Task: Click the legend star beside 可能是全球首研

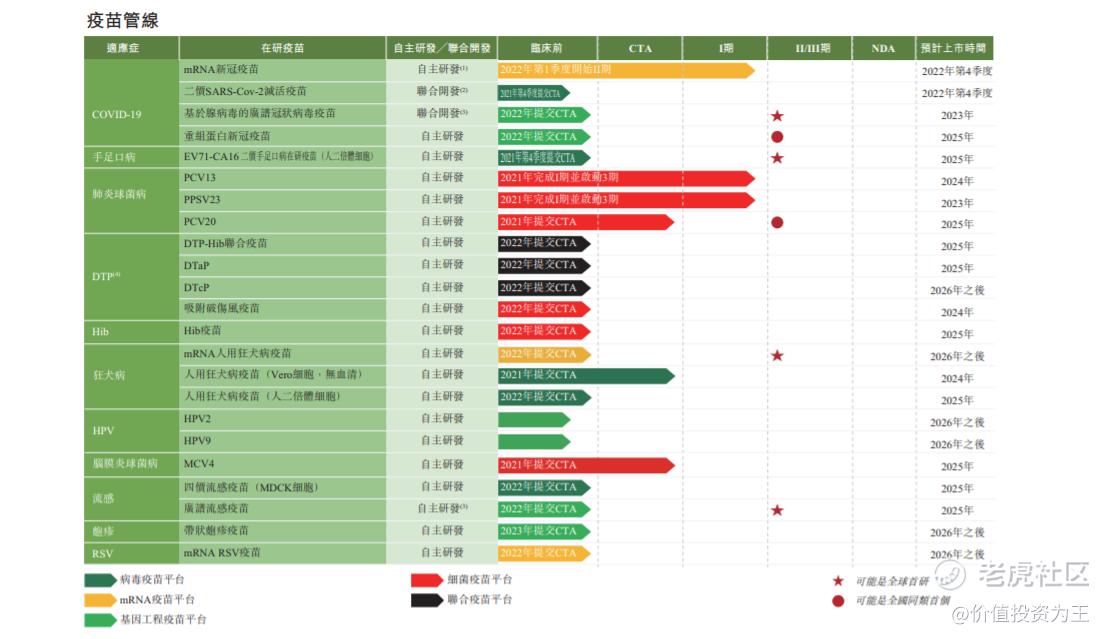Action: (838, 581)
